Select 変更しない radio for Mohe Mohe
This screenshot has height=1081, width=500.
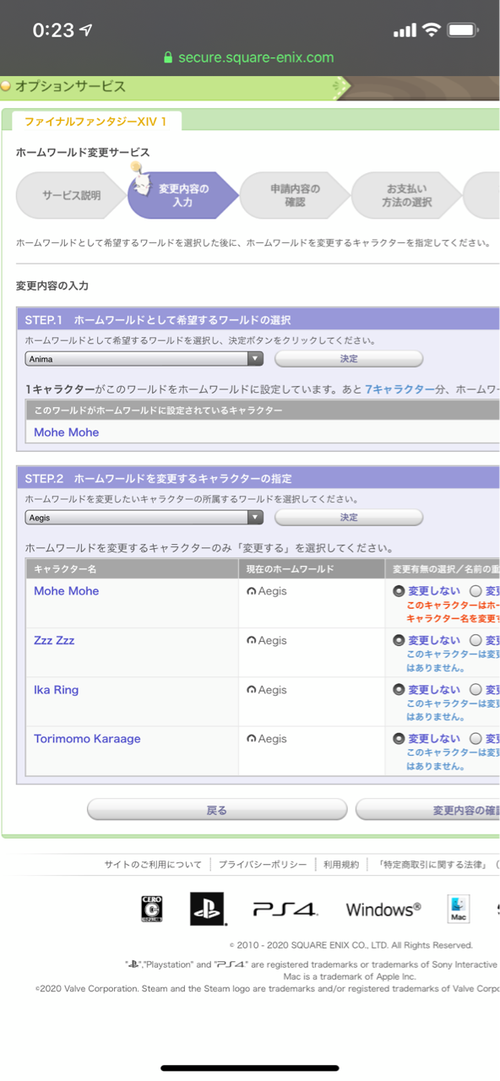click(x=399, y=591)
